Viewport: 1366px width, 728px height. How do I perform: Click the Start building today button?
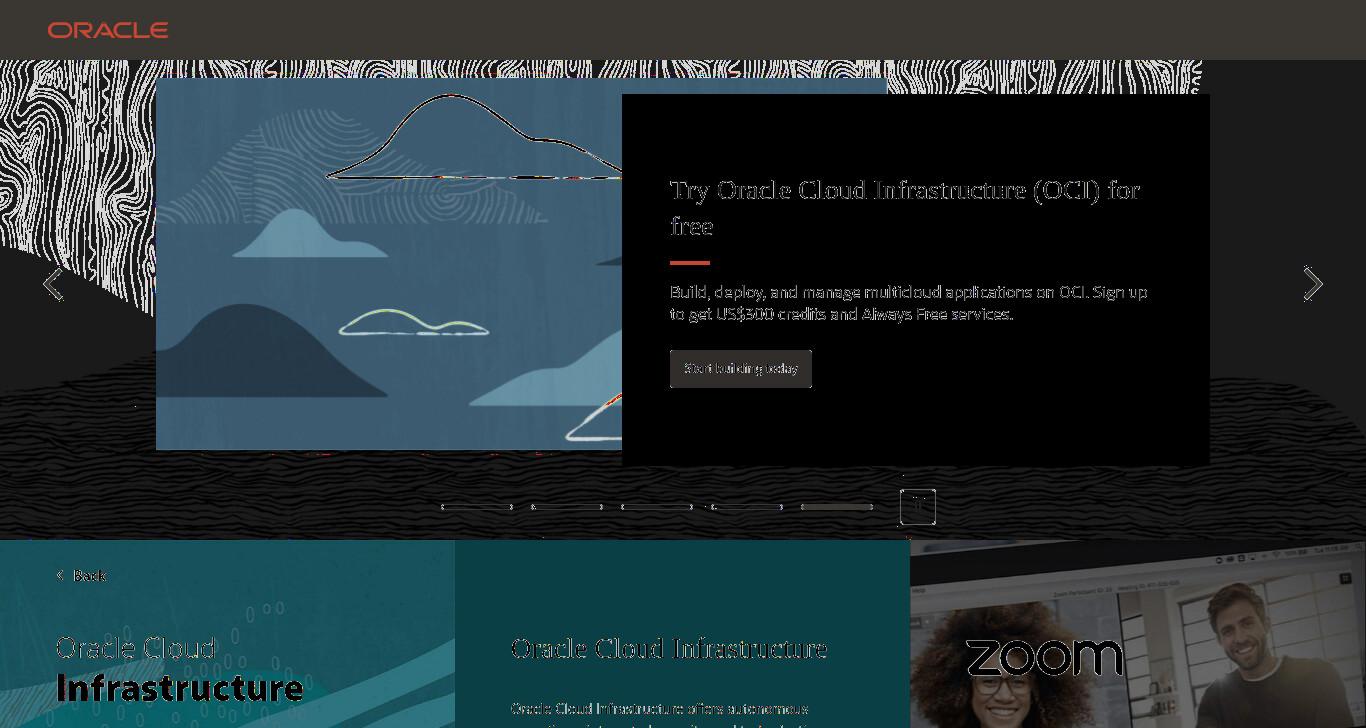click(x=741, y=369)
